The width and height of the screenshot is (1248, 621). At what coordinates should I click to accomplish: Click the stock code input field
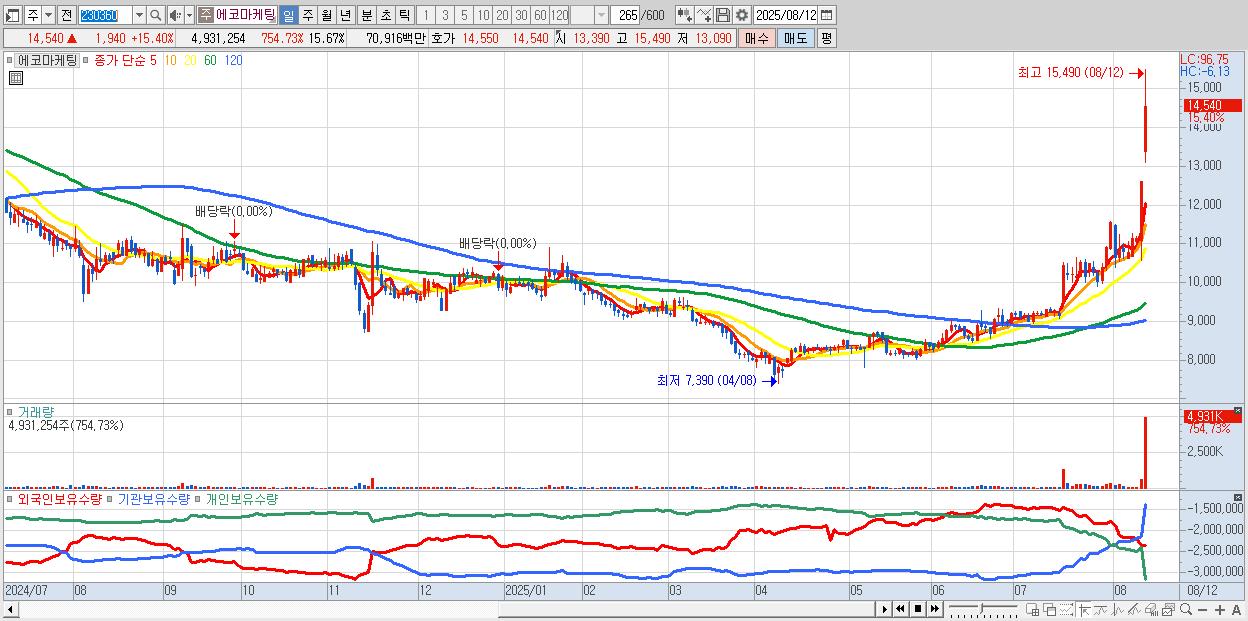(105, 15)
